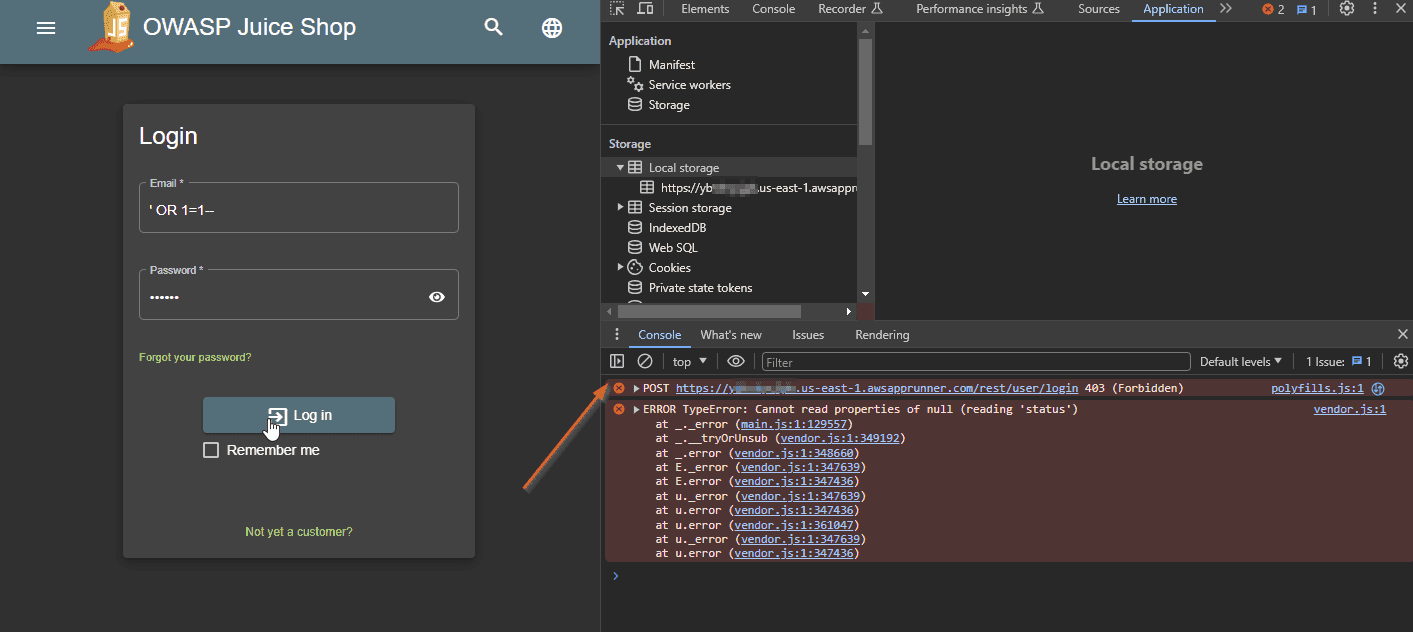
Task: Select the inspect element picker icon
Action: tap(617, 9)
